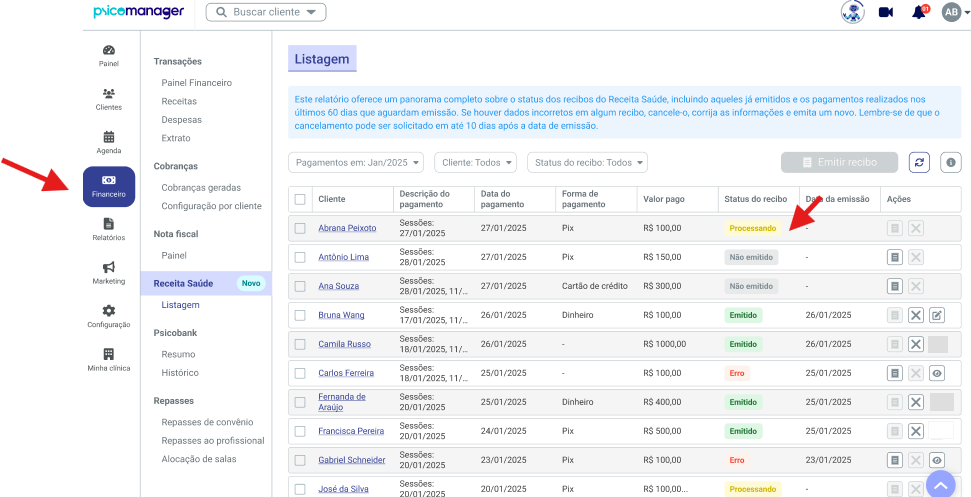Open the AB user account menu
Viewport: 971px width, 497px height.
click(954, 12)
